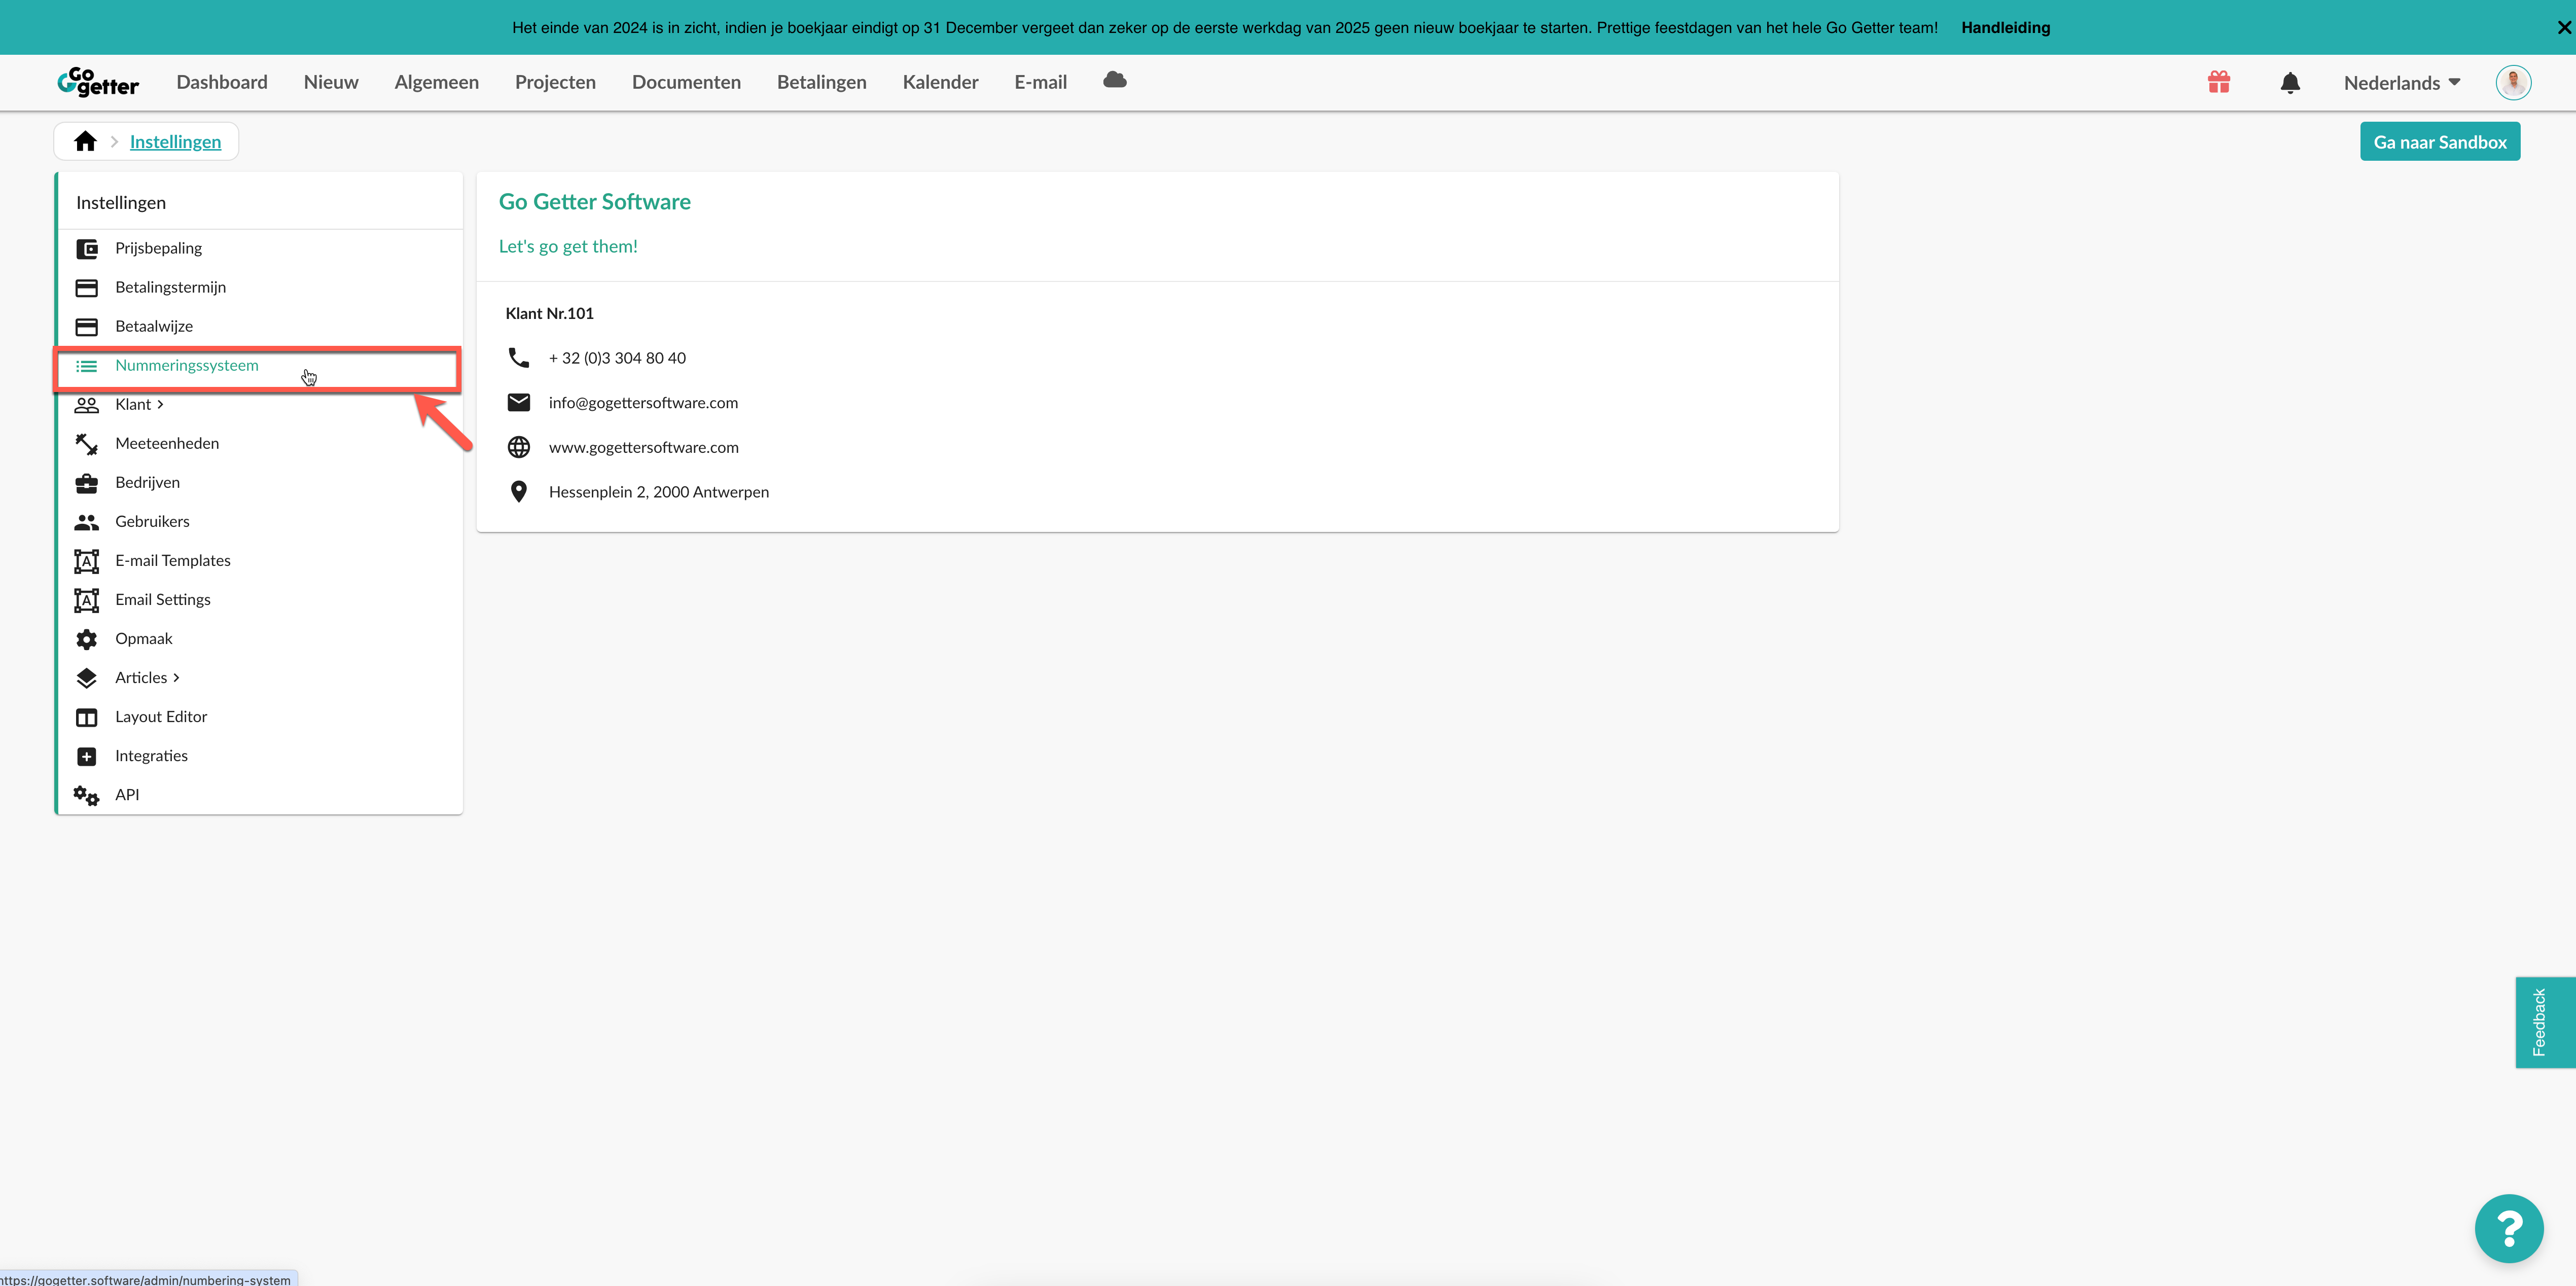The height and width of the screenshot is (1286, 2576).
Task: Click the location pin icon
Action: pyautogui.click(x=519, y=491)
